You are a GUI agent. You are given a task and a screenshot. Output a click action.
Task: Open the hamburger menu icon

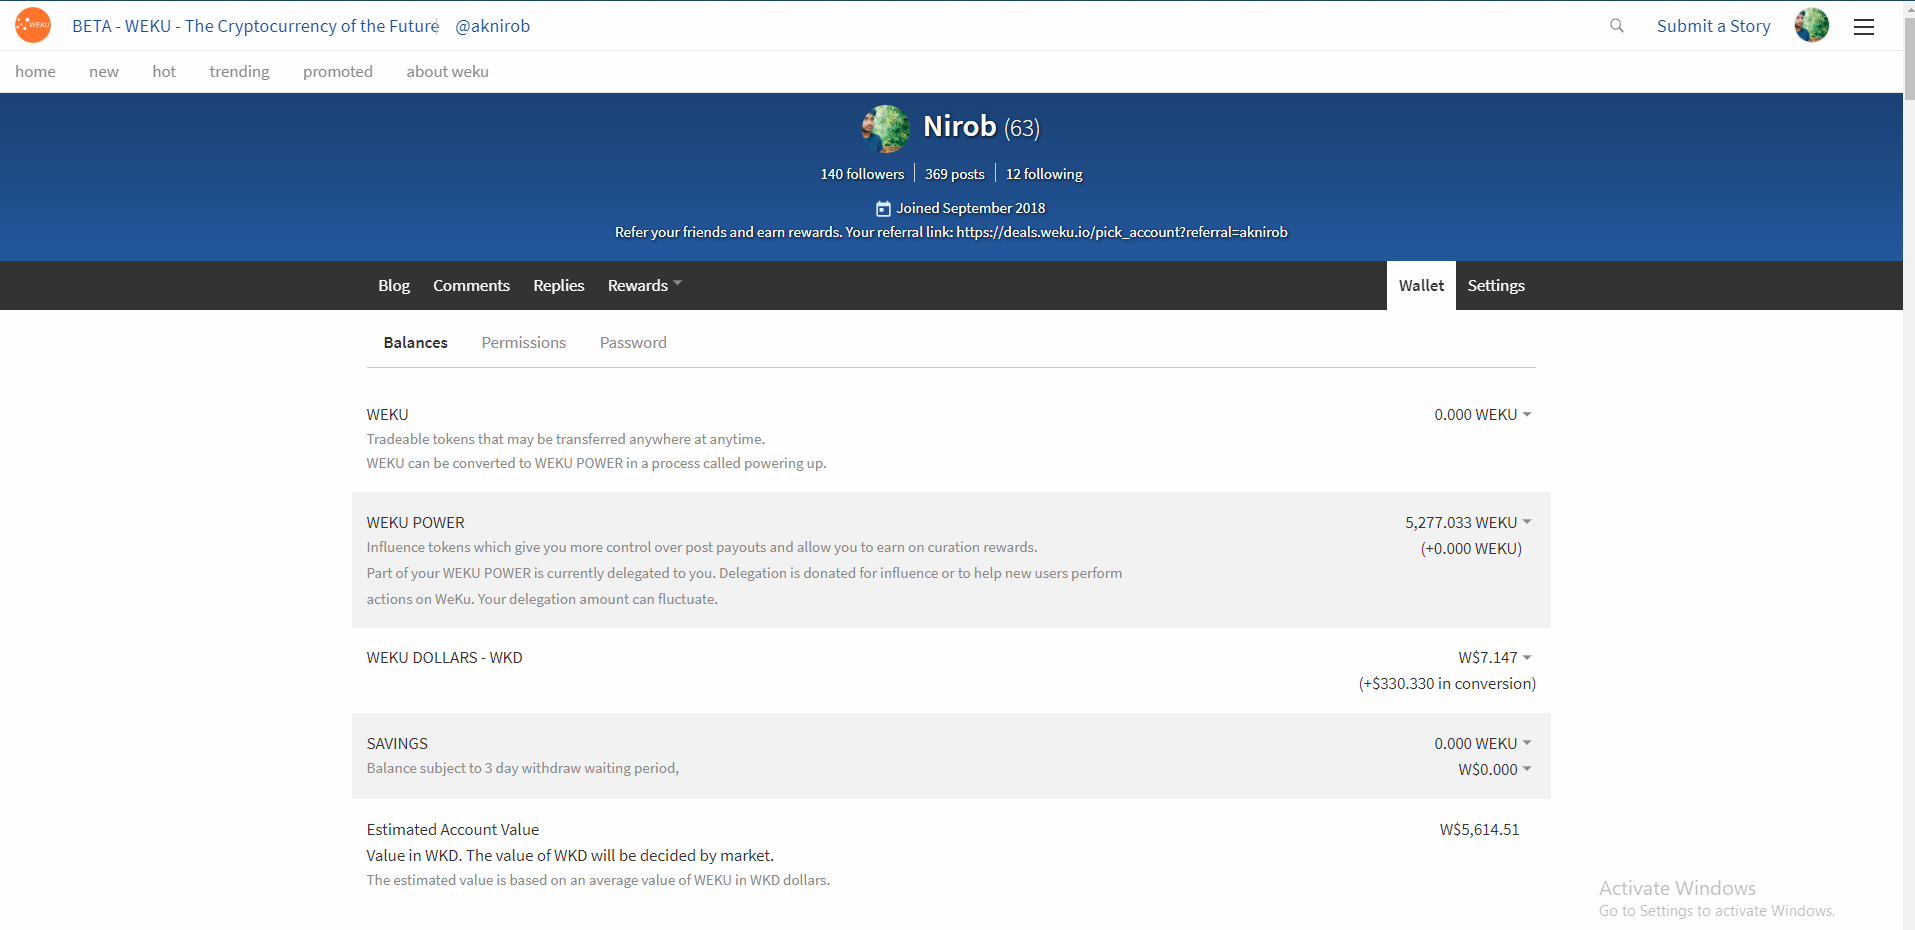click(1864, 27)
